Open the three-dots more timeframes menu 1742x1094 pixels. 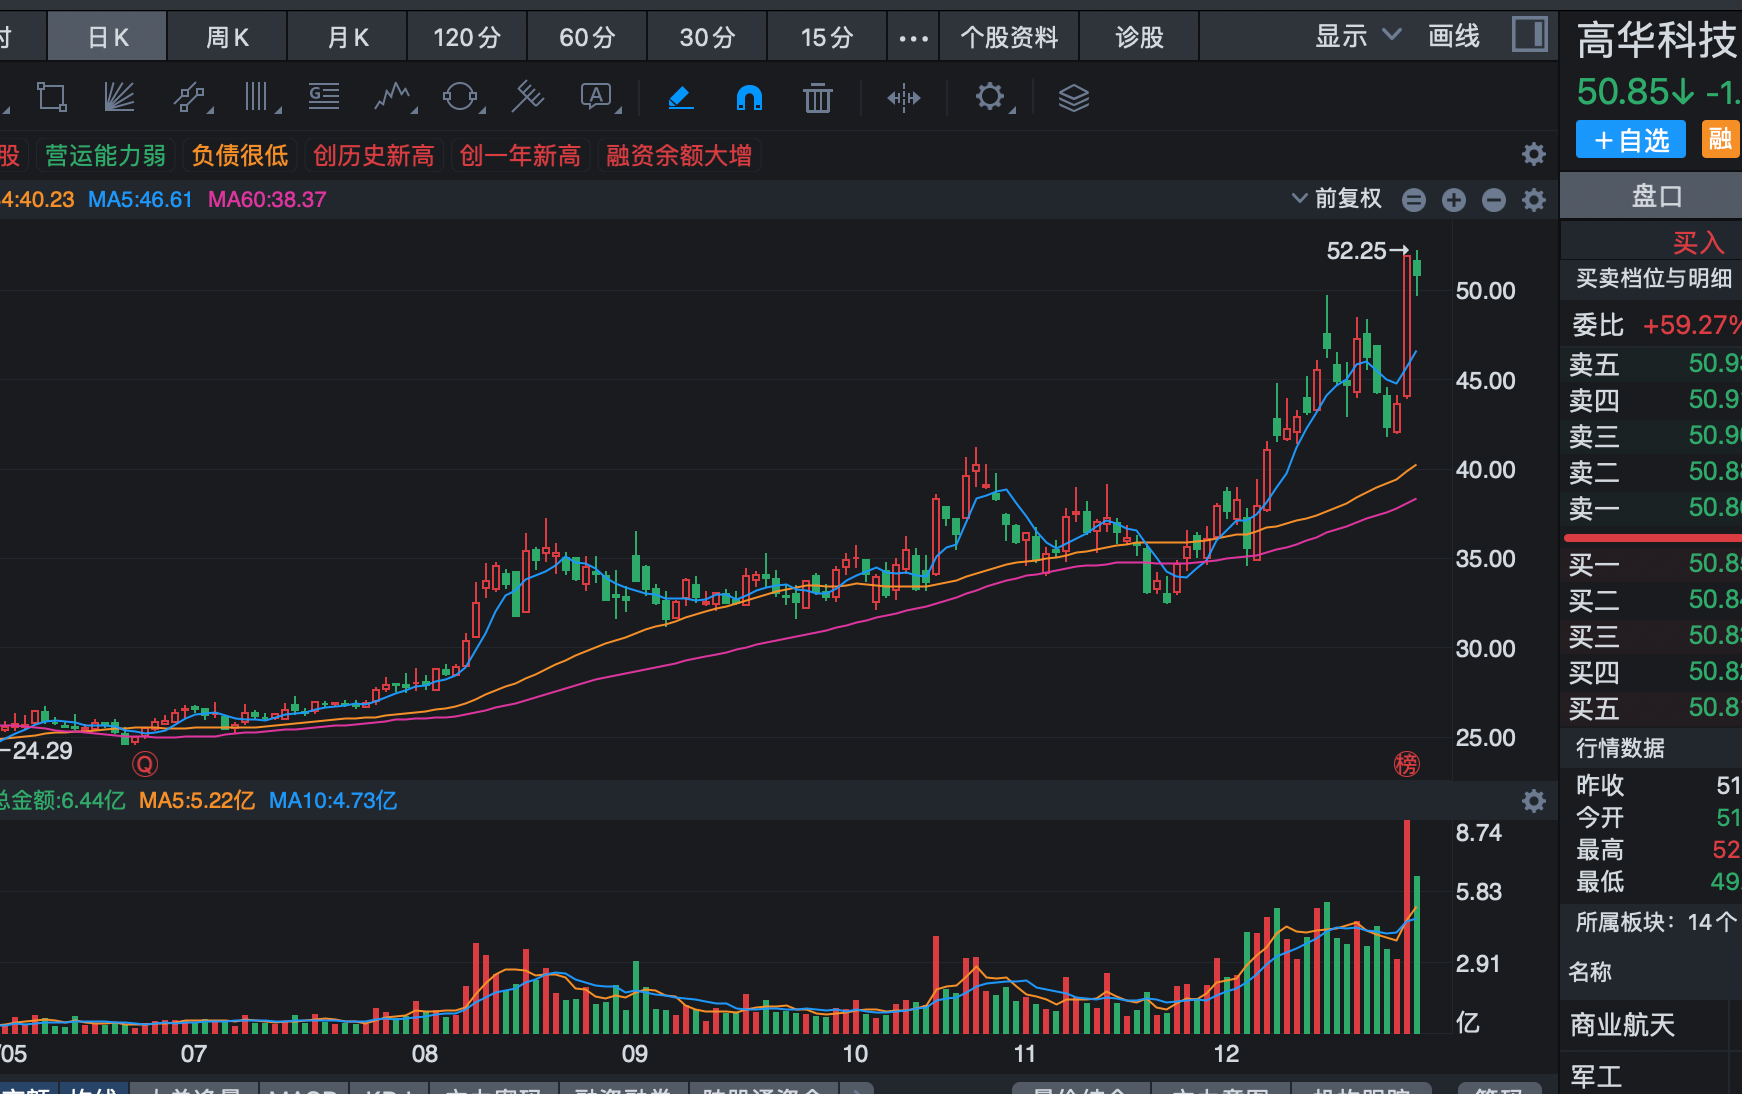pos(913,38)
